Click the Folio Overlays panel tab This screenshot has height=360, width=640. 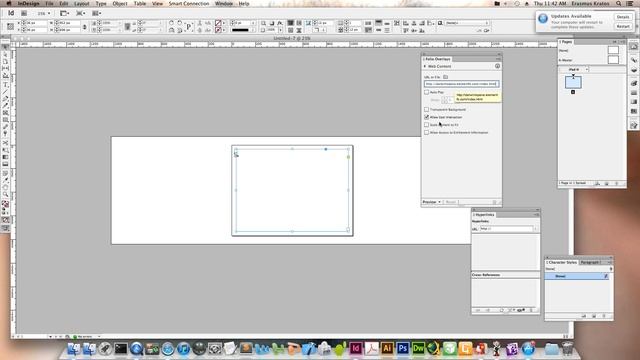(437, 59)
